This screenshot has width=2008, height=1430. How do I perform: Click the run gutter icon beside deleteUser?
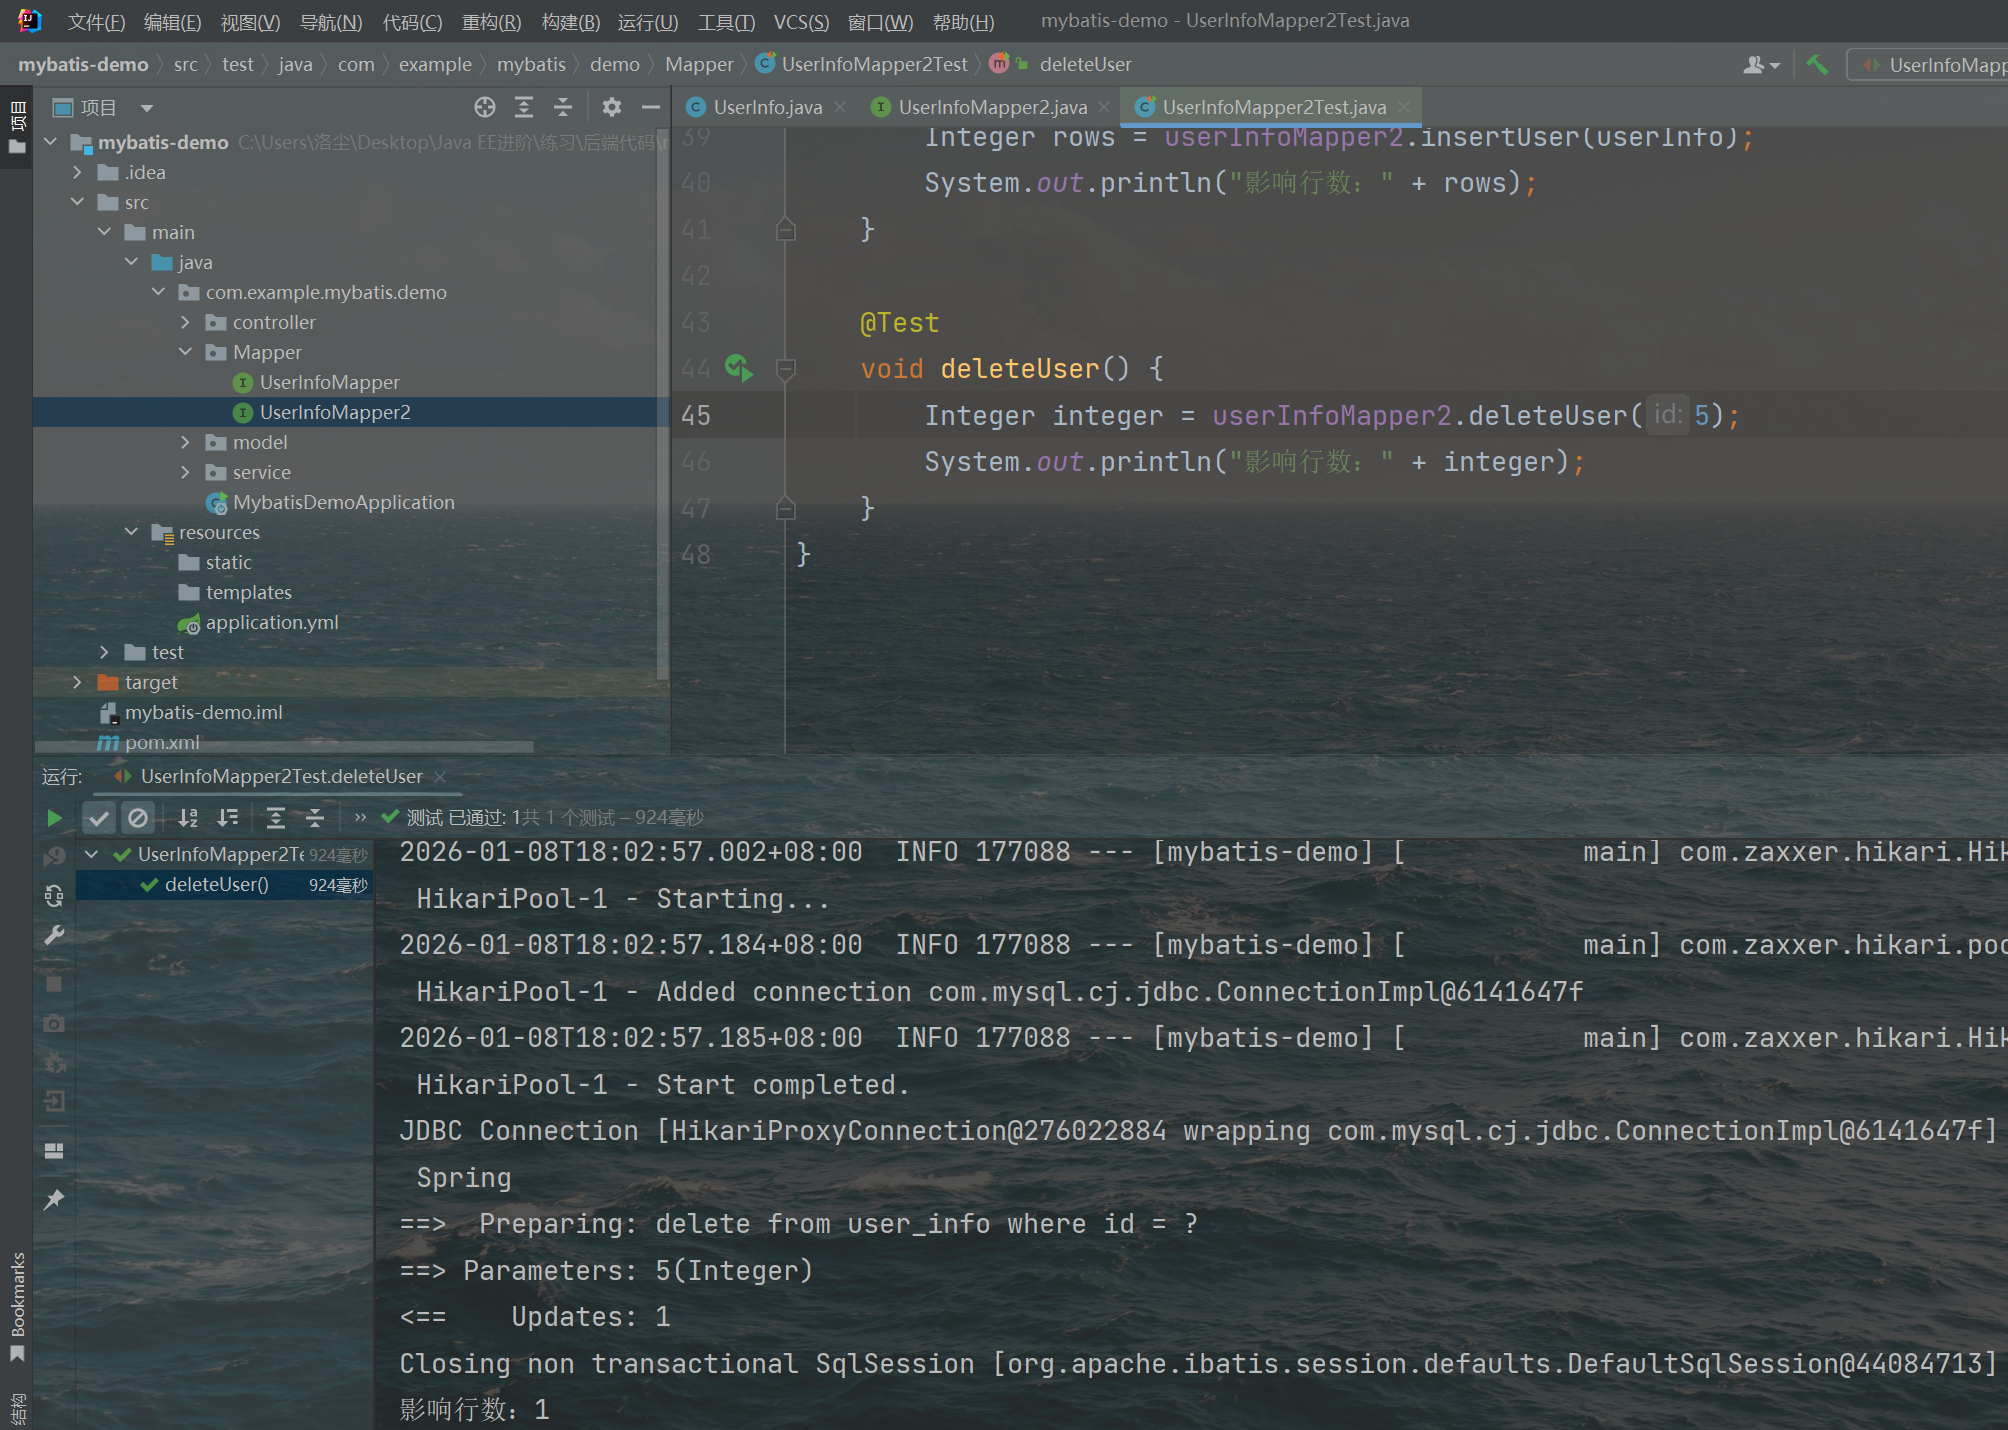coord(739,369)
